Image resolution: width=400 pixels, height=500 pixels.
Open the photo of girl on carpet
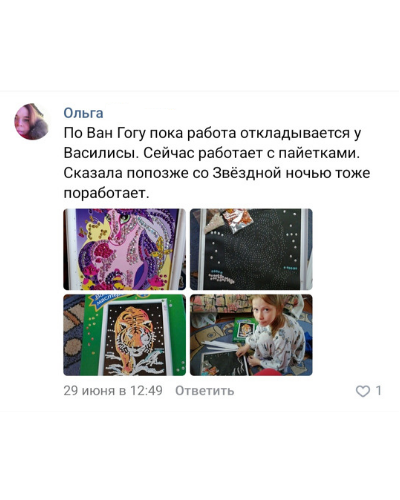click(251, 335)
